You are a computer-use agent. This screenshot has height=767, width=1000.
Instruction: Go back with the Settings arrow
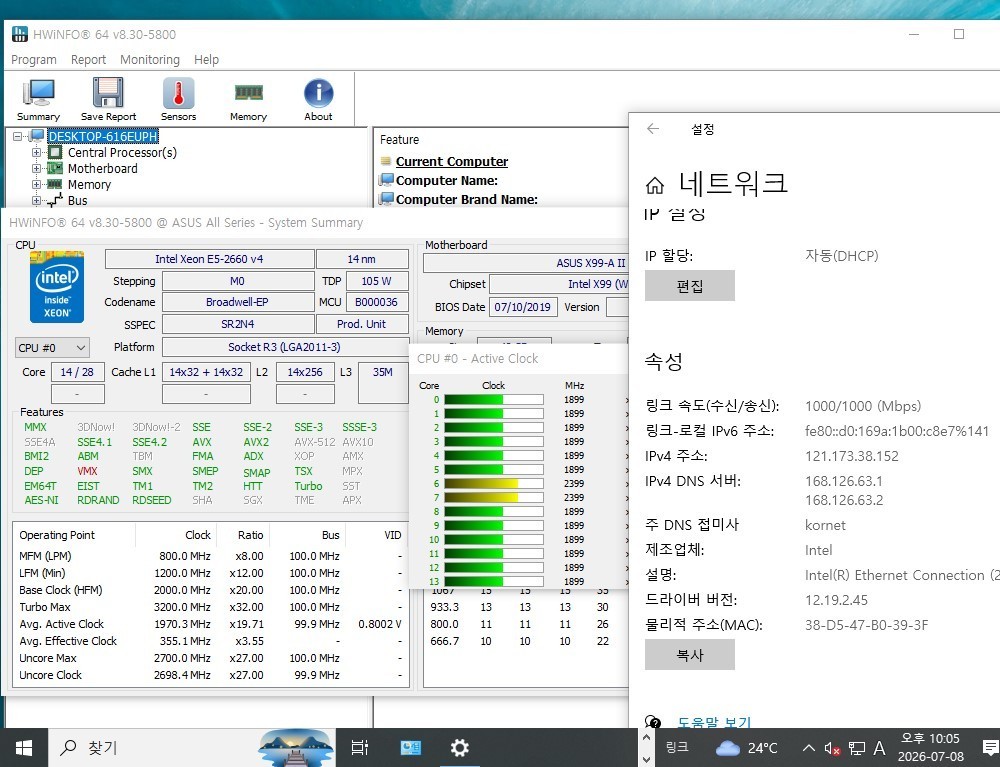pyautogui.click(x=652, y=129)
